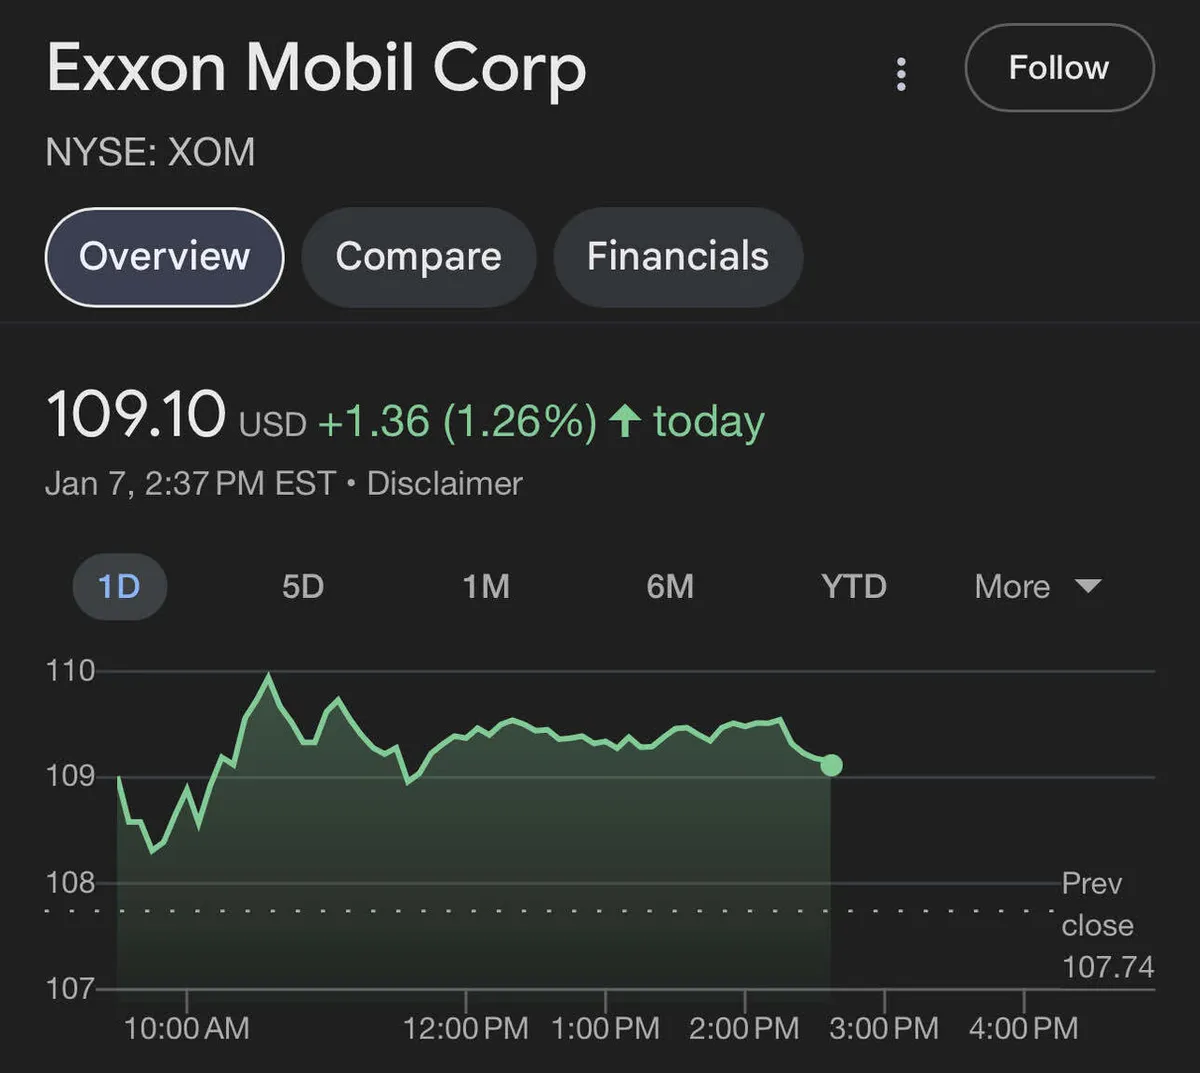This screenshot has width=1200, height=1073.
Task: Click the green up arrow icon
Action: click(x=625, y=421)
